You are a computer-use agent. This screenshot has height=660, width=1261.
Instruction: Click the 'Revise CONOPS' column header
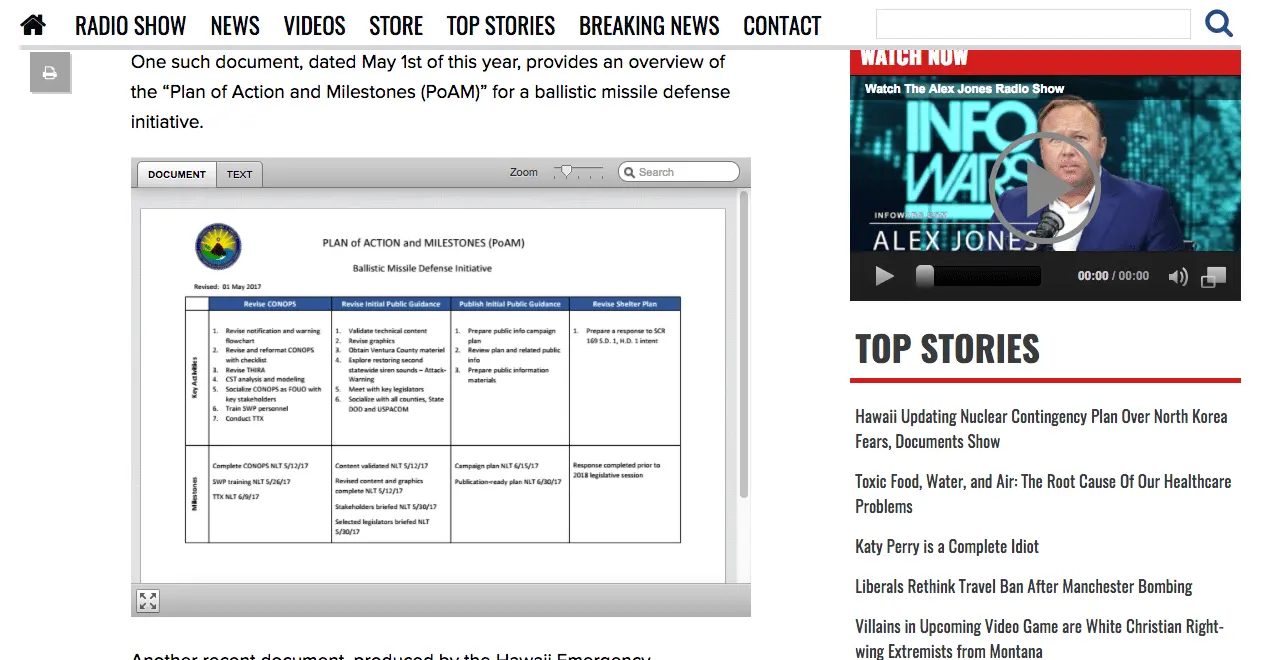click(x=270, y=304)
